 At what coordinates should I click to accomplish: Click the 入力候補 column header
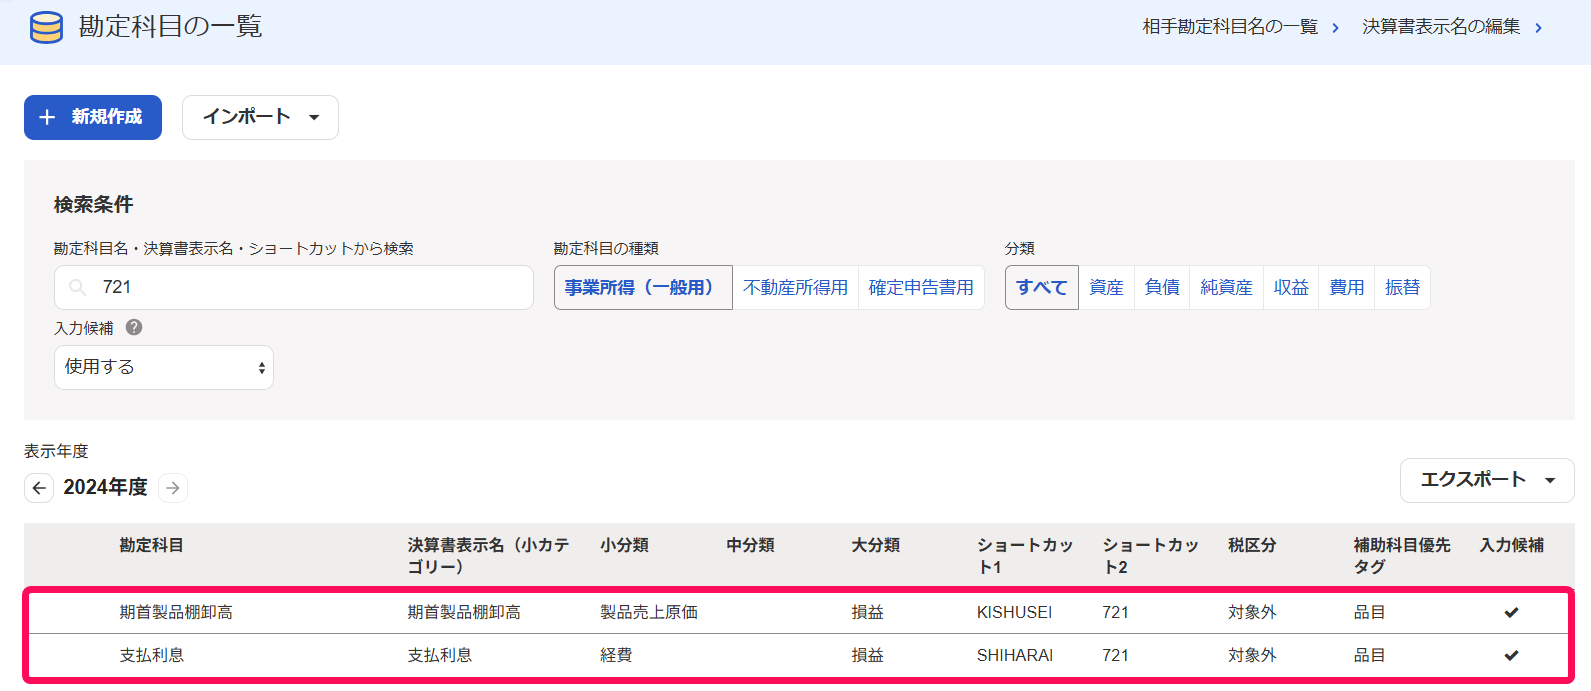click(1512, 545)
